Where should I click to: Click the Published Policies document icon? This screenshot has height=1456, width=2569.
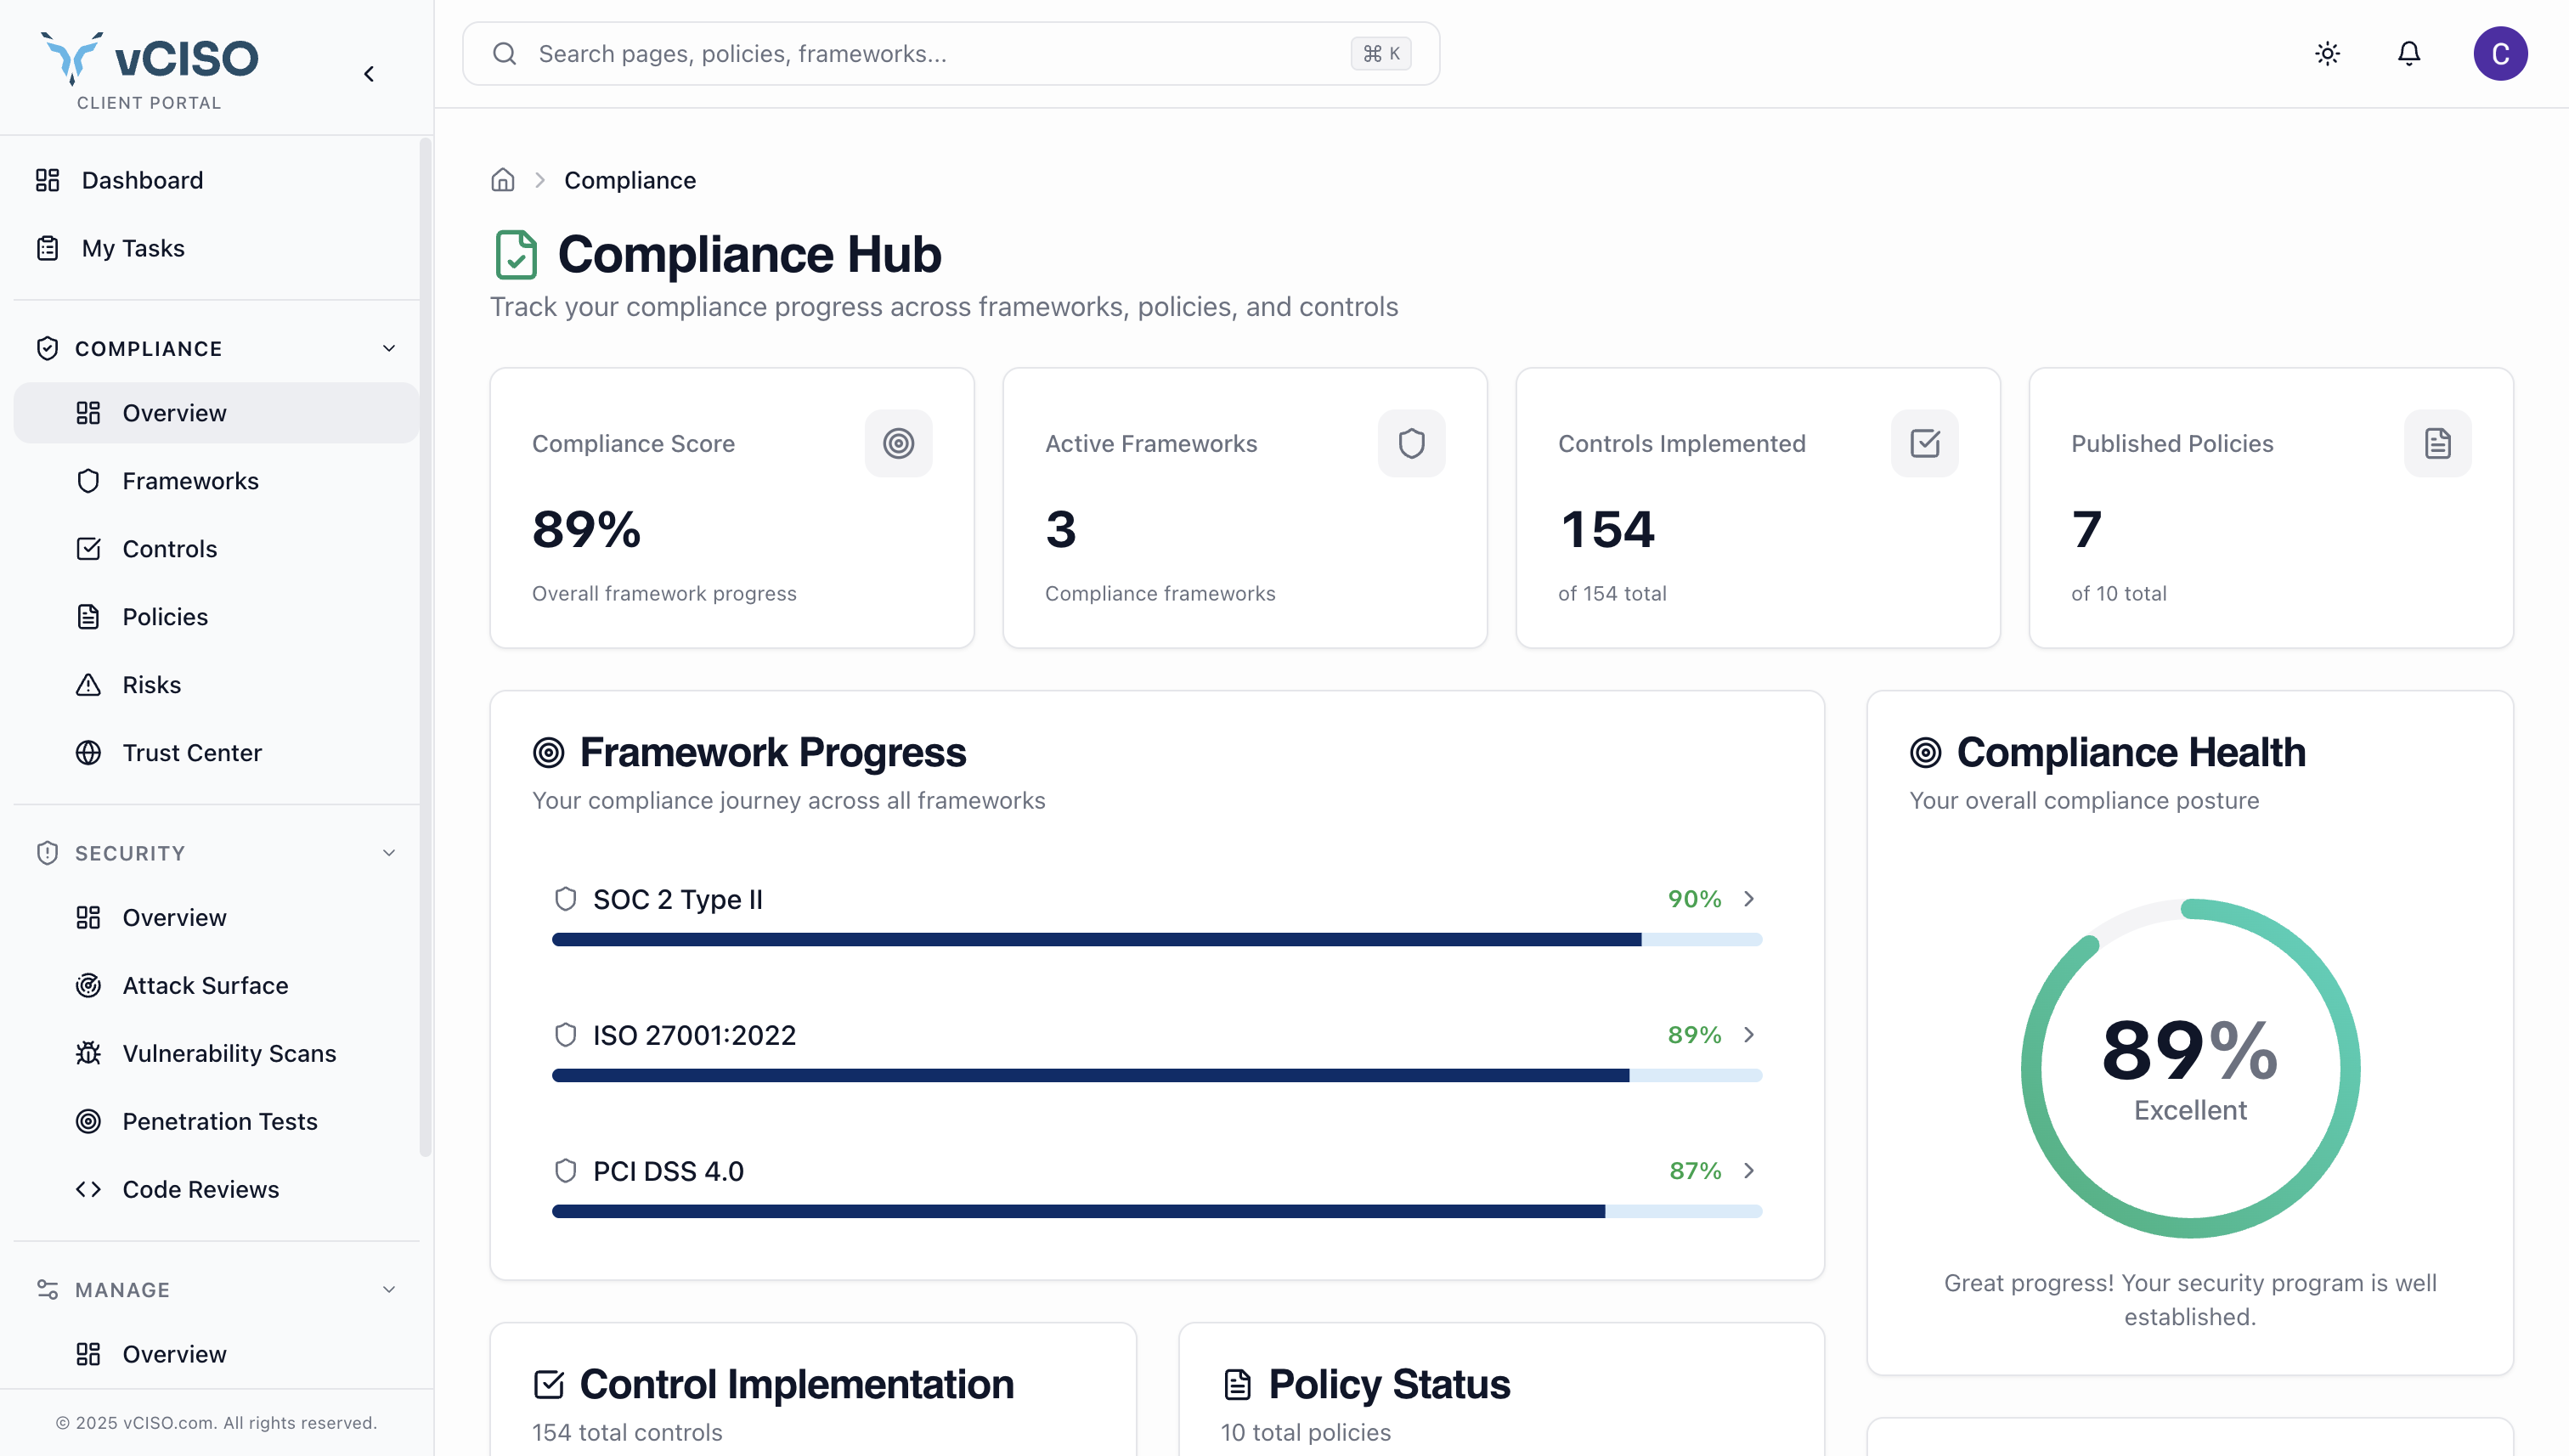point(2437,443)
